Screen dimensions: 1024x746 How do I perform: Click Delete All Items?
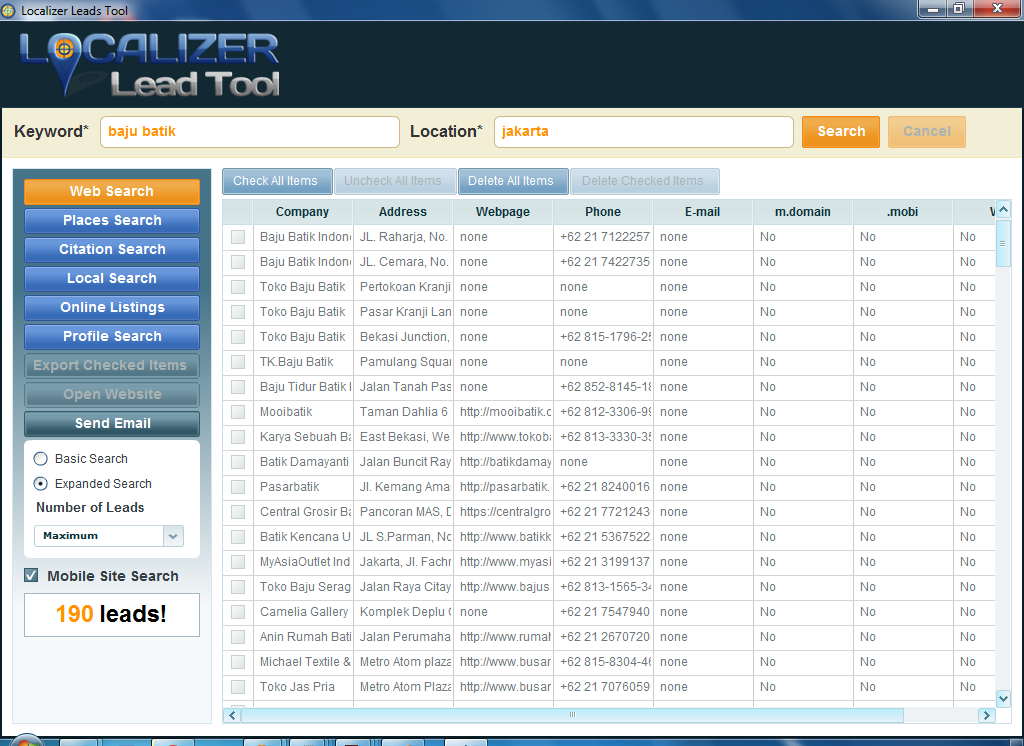tap(511, 181)
